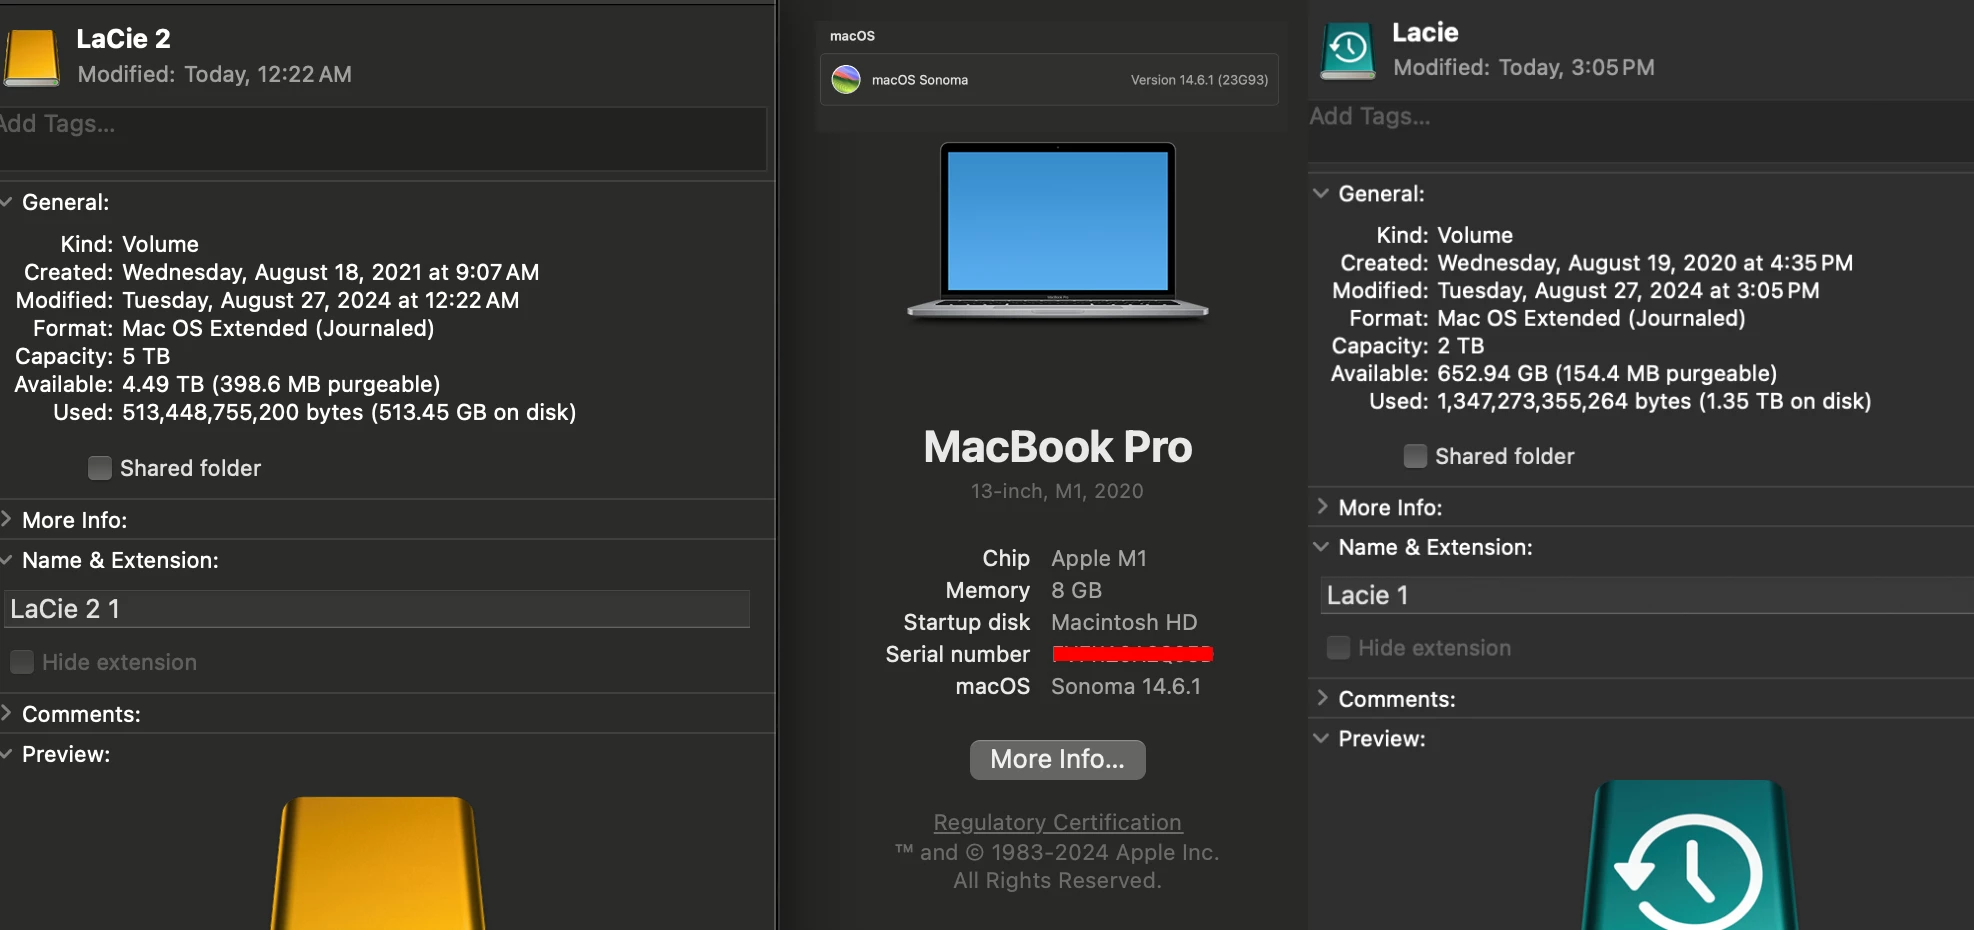Toggle Shared folder checkbox in Lacie window
1974x930 pixels.
click(x=1415, y=456)
